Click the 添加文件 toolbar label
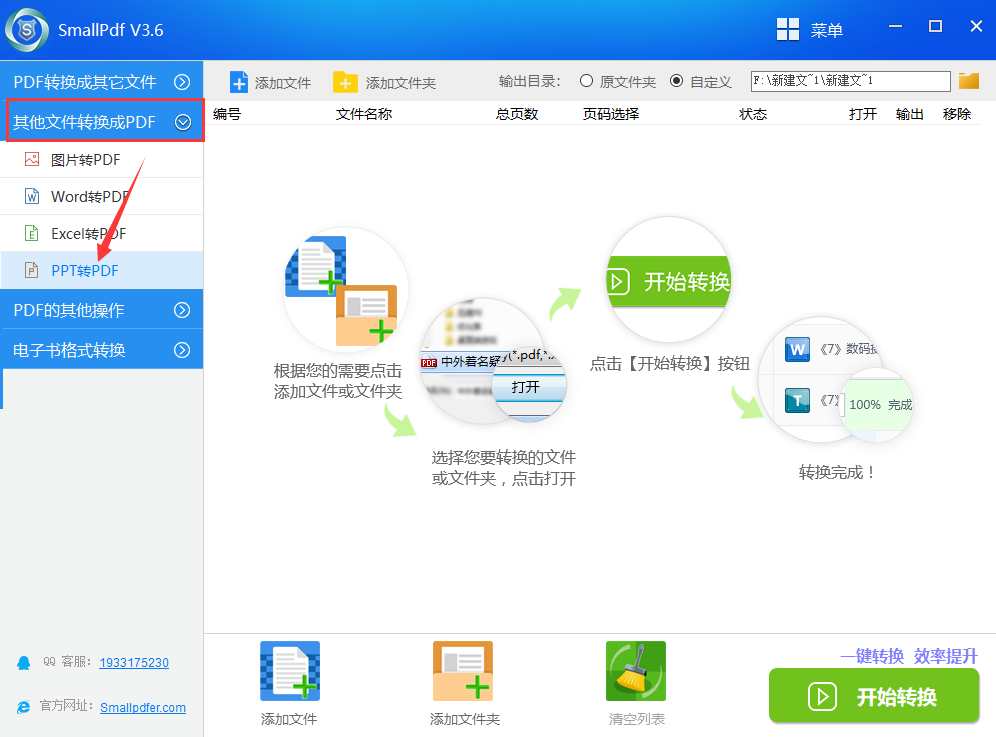 pos(283,83)
